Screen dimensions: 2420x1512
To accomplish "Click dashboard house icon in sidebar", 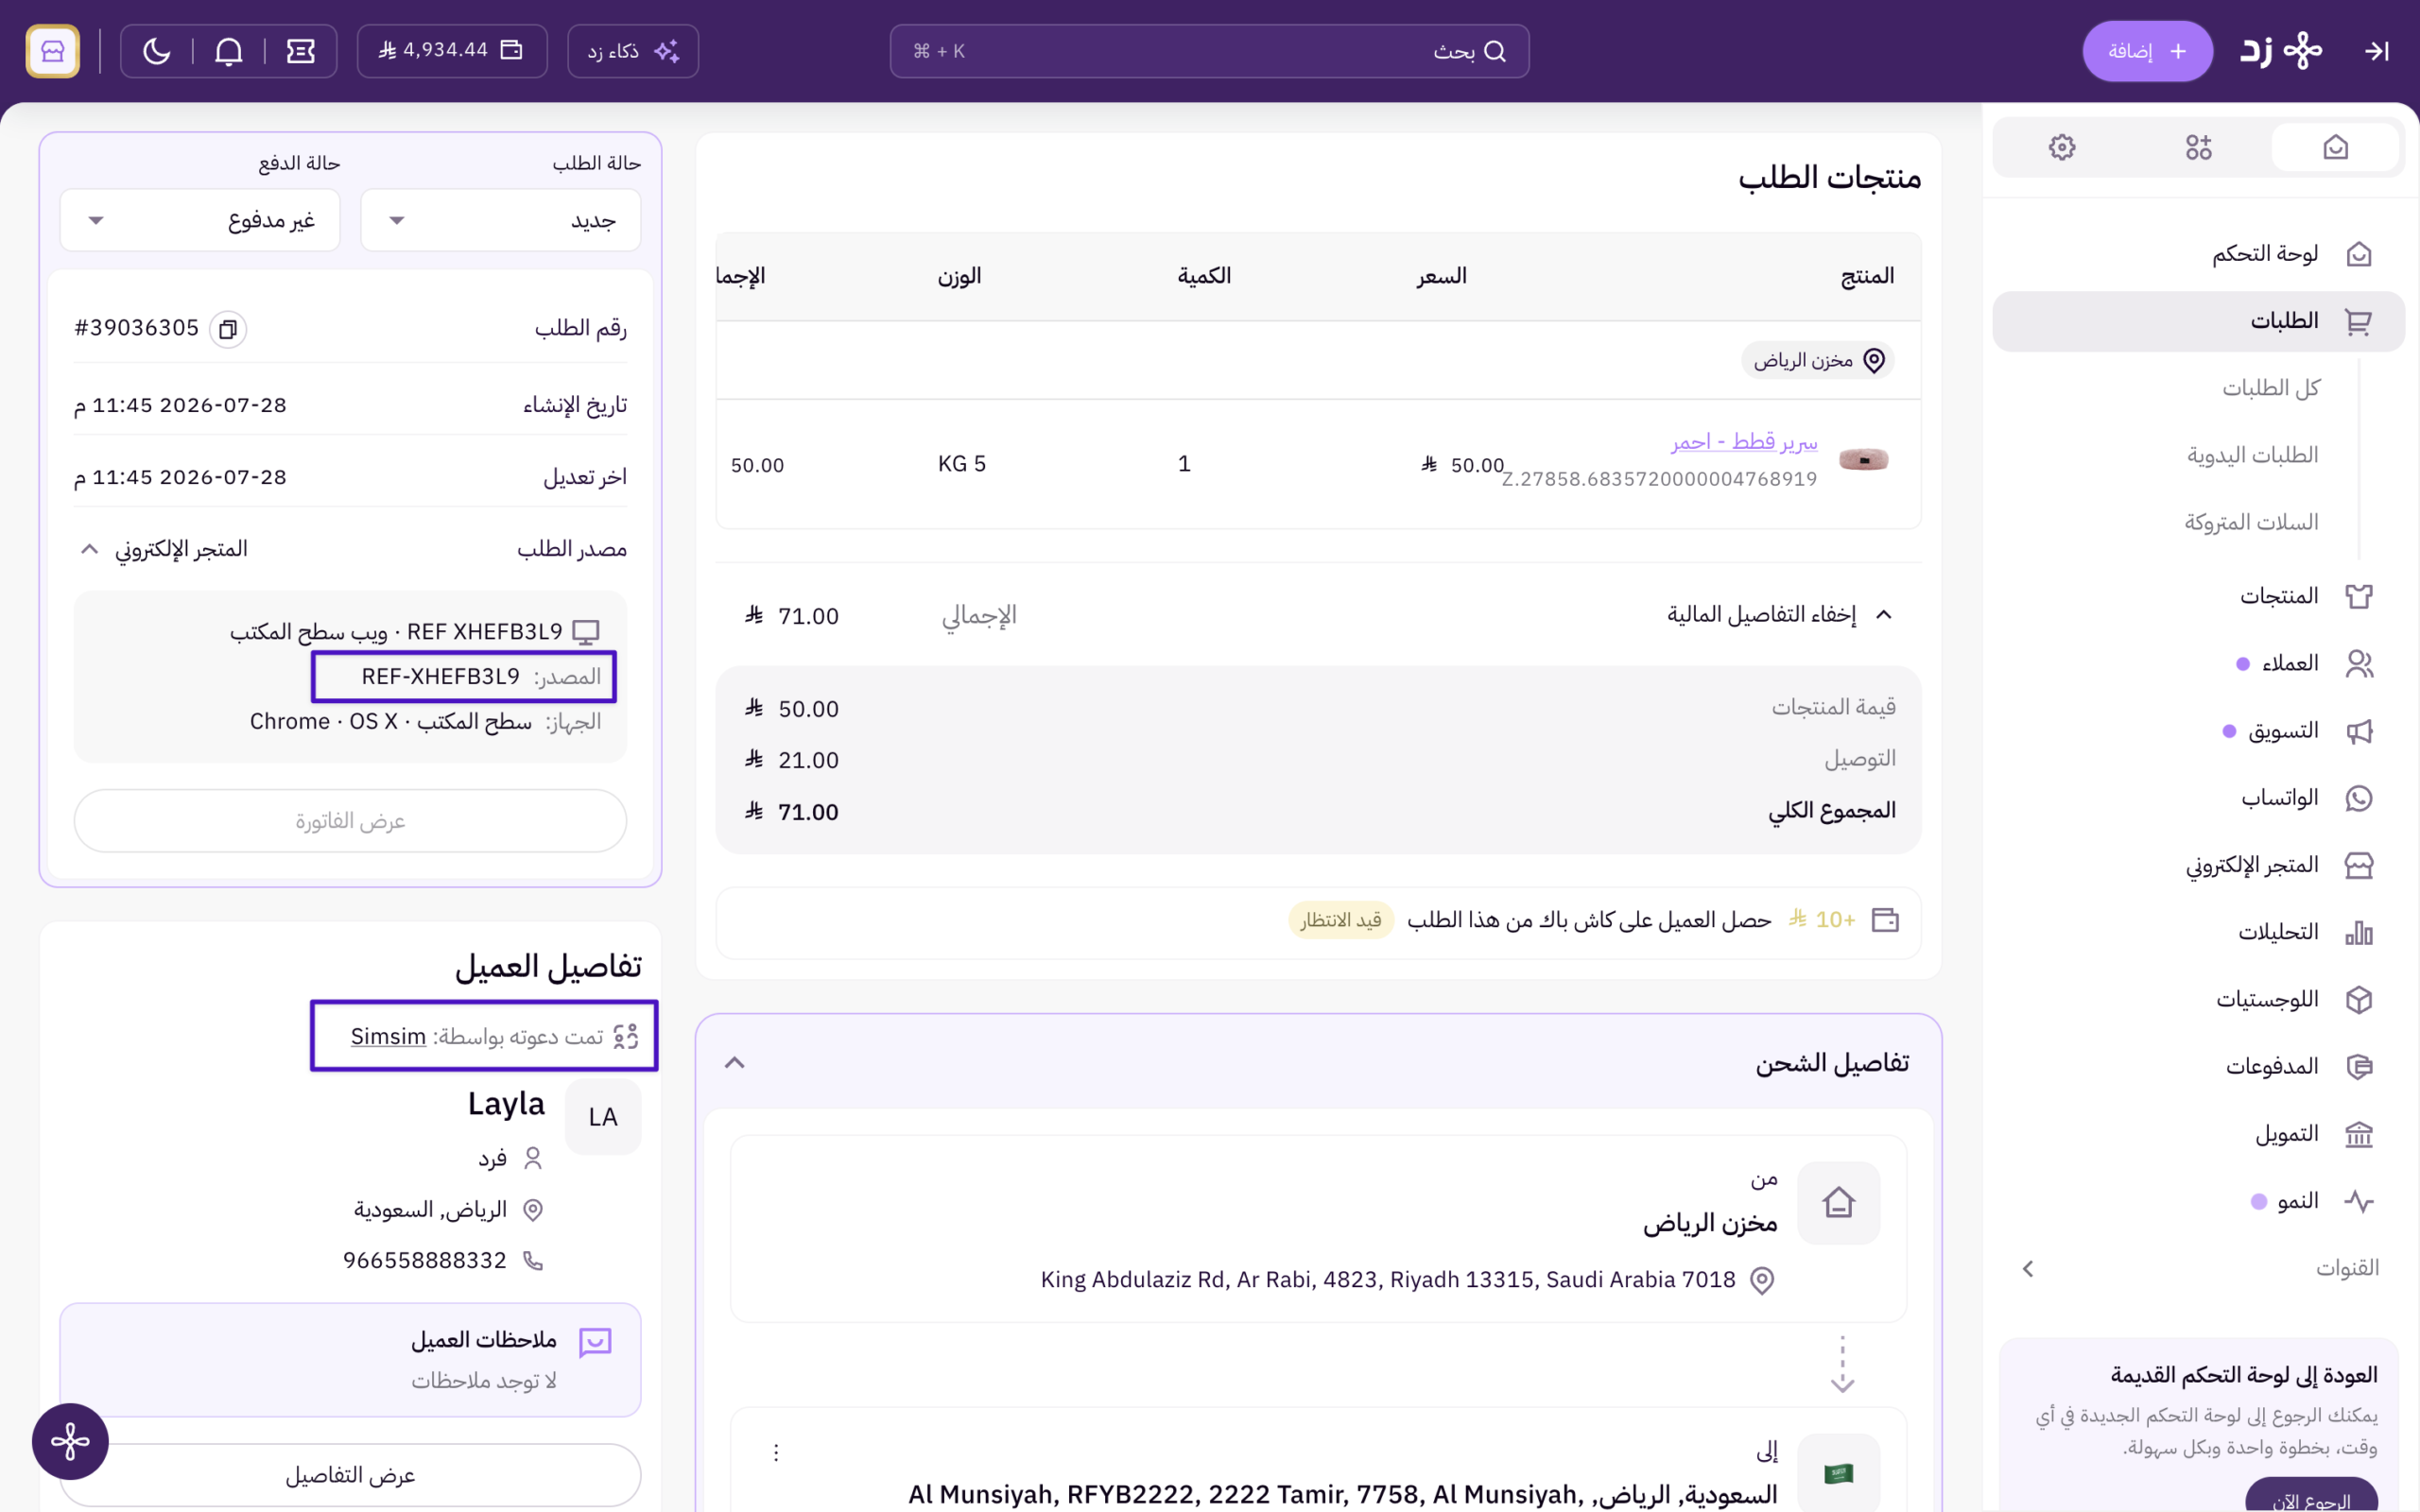I will 2359,254.
